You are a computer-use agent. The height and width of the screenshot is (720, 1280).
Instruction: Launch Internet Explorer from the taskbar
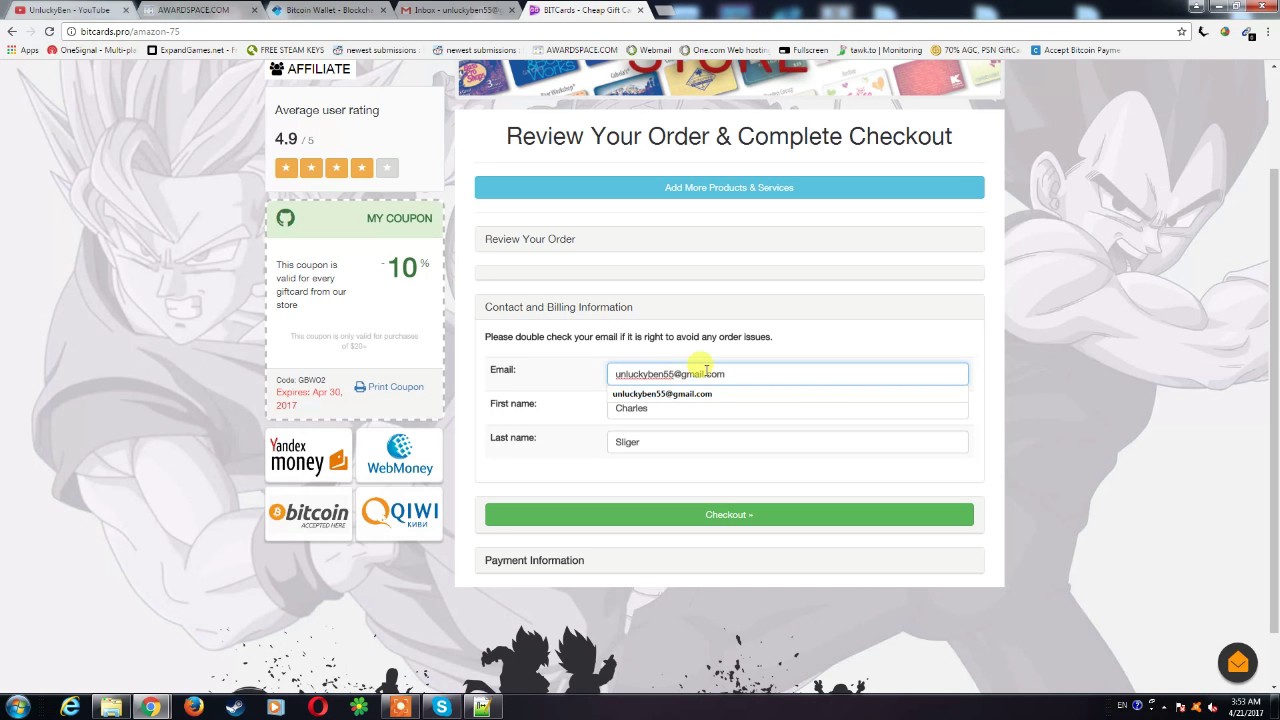click(x=70, y=707)
